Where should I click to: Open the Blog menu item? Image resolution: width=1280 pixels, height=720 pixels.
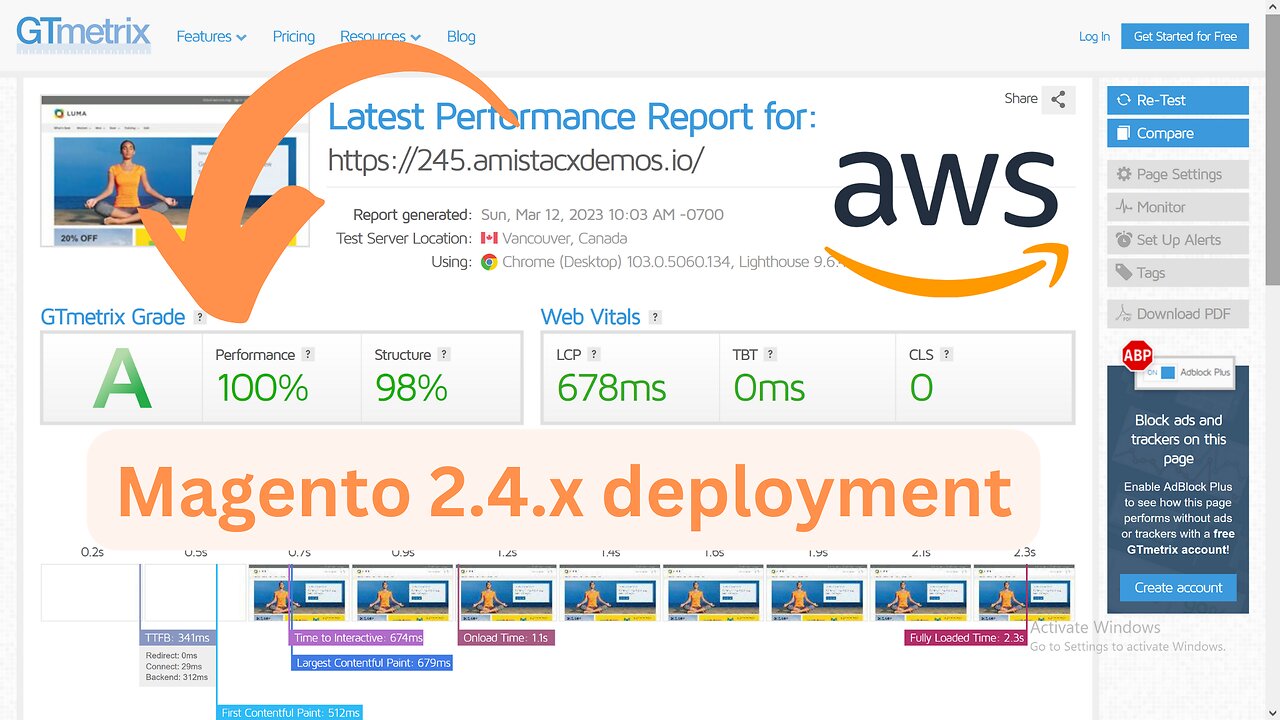[x=461, y=36]
